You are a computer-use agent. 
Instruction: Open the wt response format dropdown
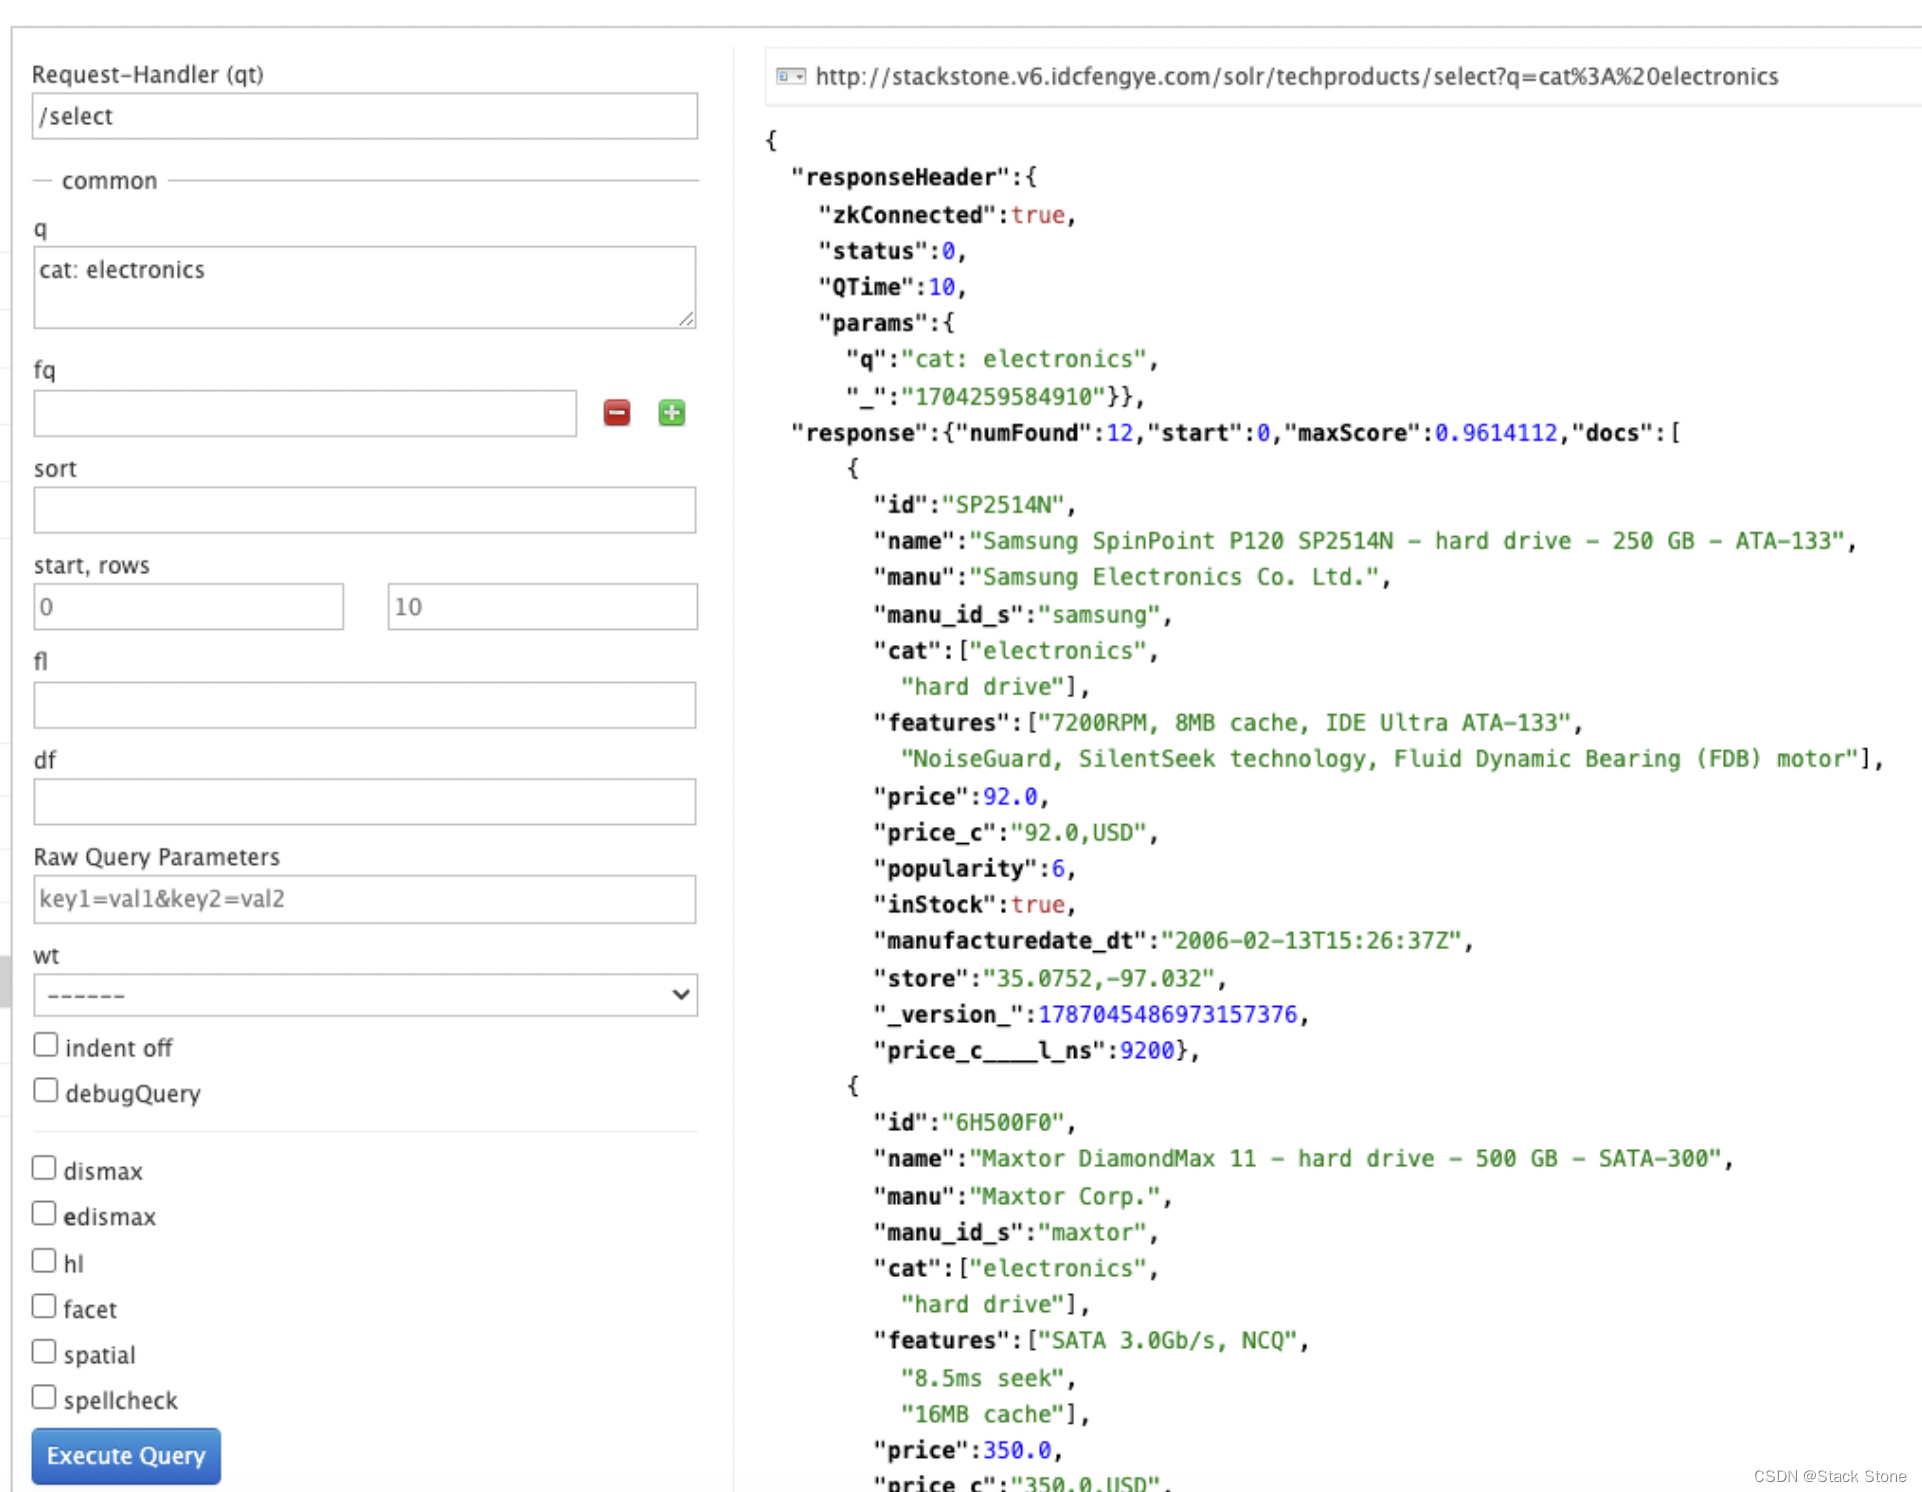pyautogui.click(x=365, y=995)
